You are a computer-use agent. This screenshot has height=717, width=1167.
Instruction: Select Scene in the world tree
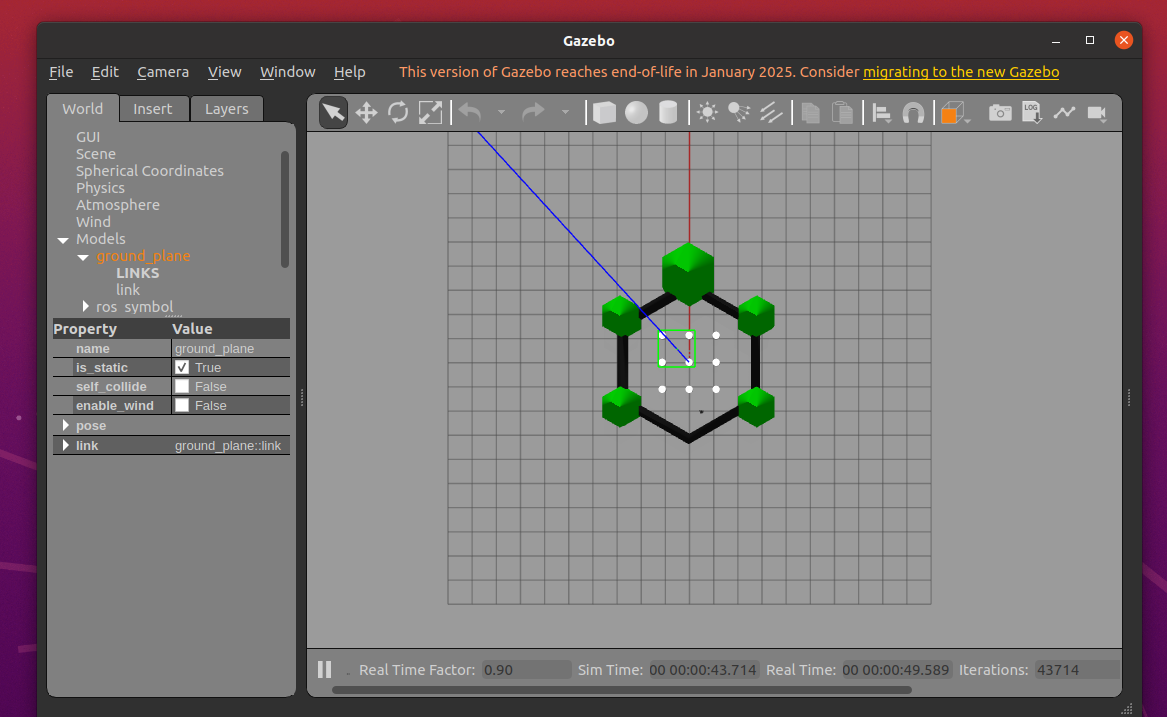(96, 154)
